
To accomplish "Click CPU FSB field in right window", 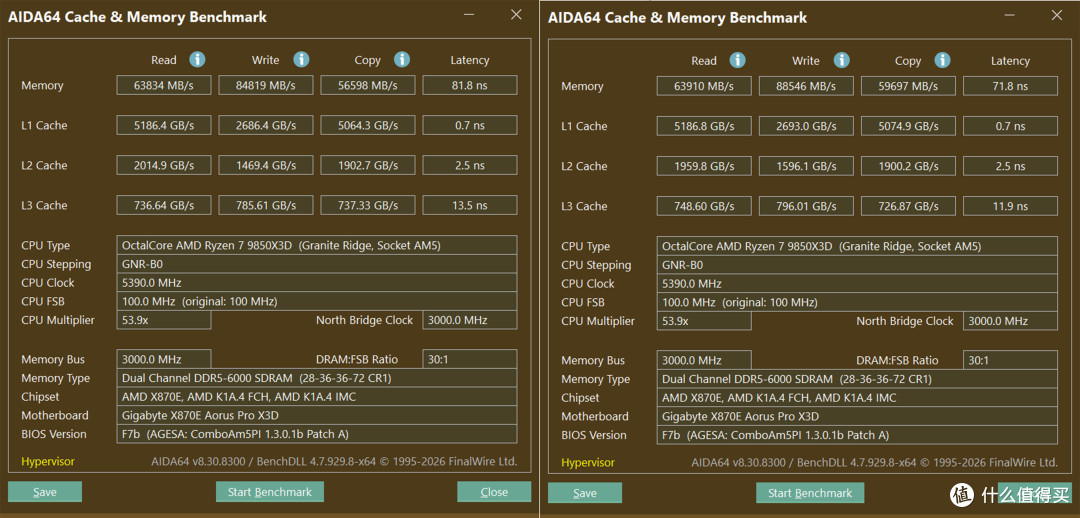I will (857, 302).
